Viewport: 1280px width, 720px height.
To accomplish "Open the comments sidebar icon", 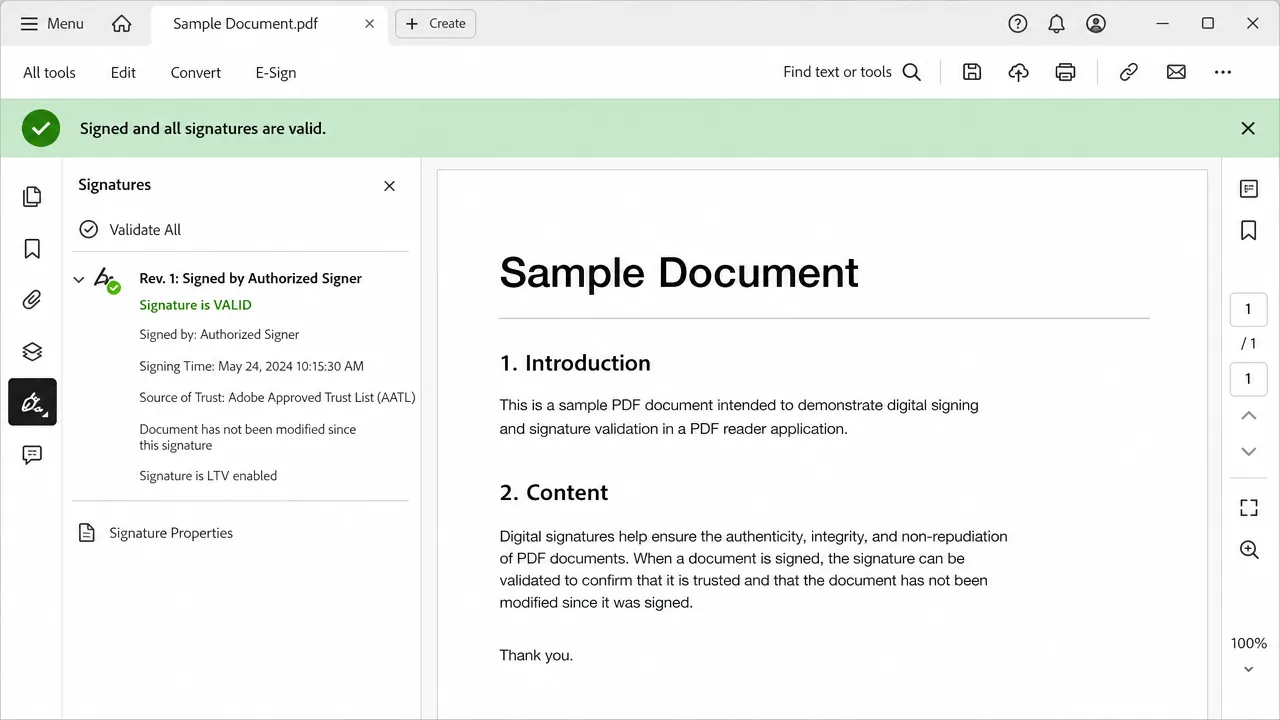I will 32,455.
